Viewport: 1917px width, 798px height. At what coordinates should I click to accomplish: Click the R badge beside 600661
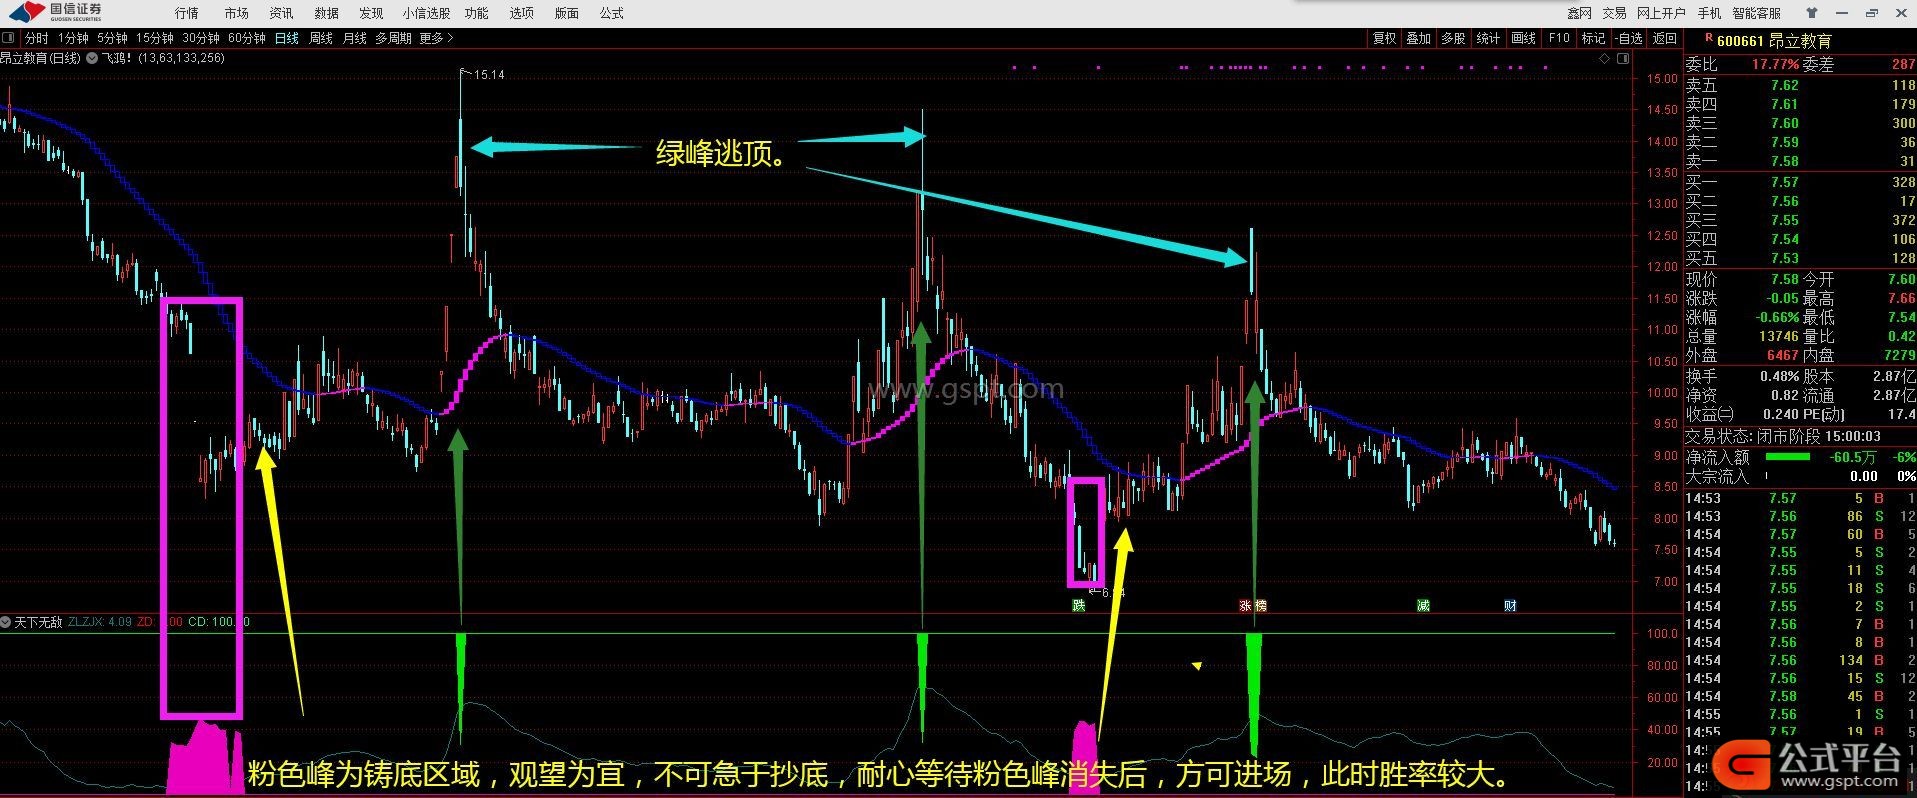point(1708,37)
